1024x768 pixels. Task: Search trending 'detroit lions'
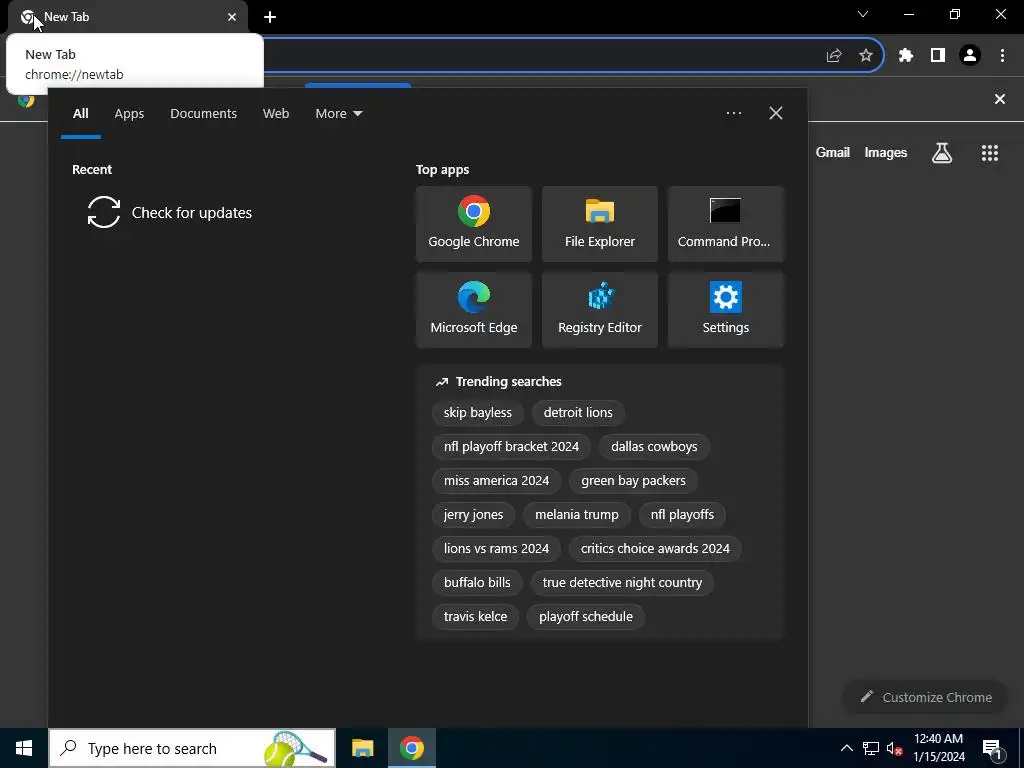[x=578, y=413]
